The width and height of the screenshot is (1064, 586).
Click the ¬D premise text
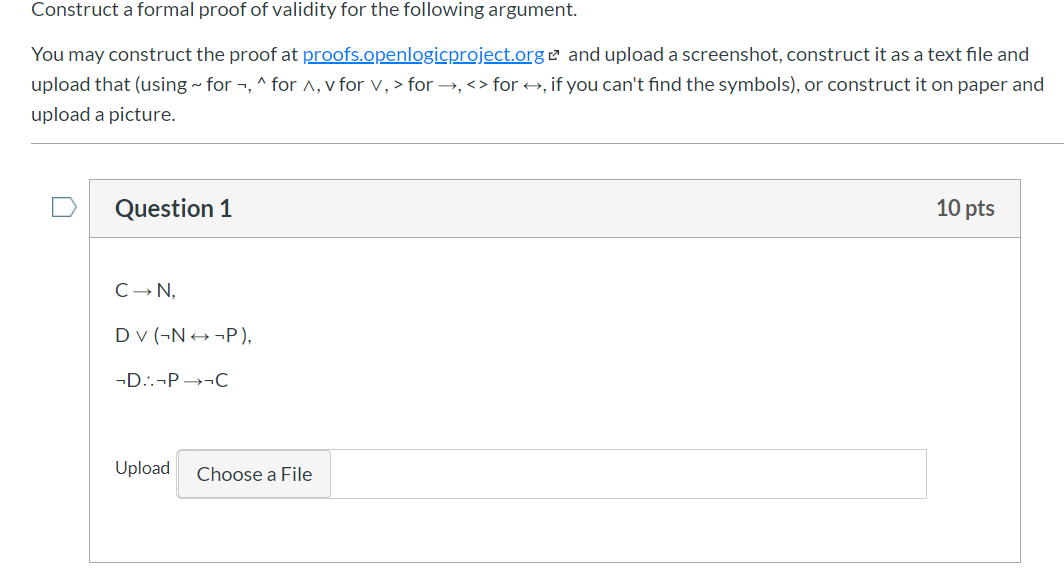tap(128, 380)
